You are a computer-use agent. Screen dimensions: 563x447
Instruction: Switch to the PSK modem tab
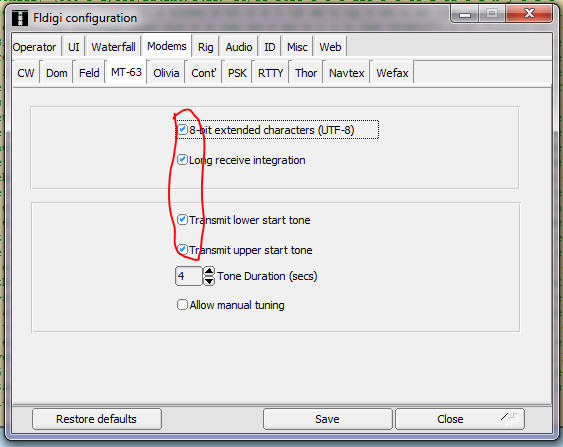coord(237,73)
